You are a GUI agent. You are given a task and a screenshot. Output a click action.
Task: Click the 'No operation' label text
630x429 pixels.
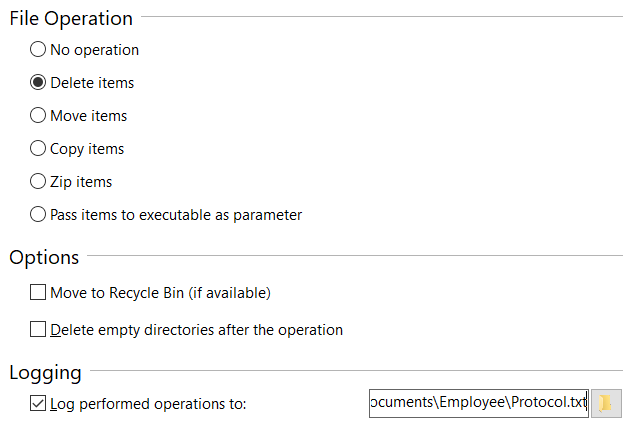point(95,49)
